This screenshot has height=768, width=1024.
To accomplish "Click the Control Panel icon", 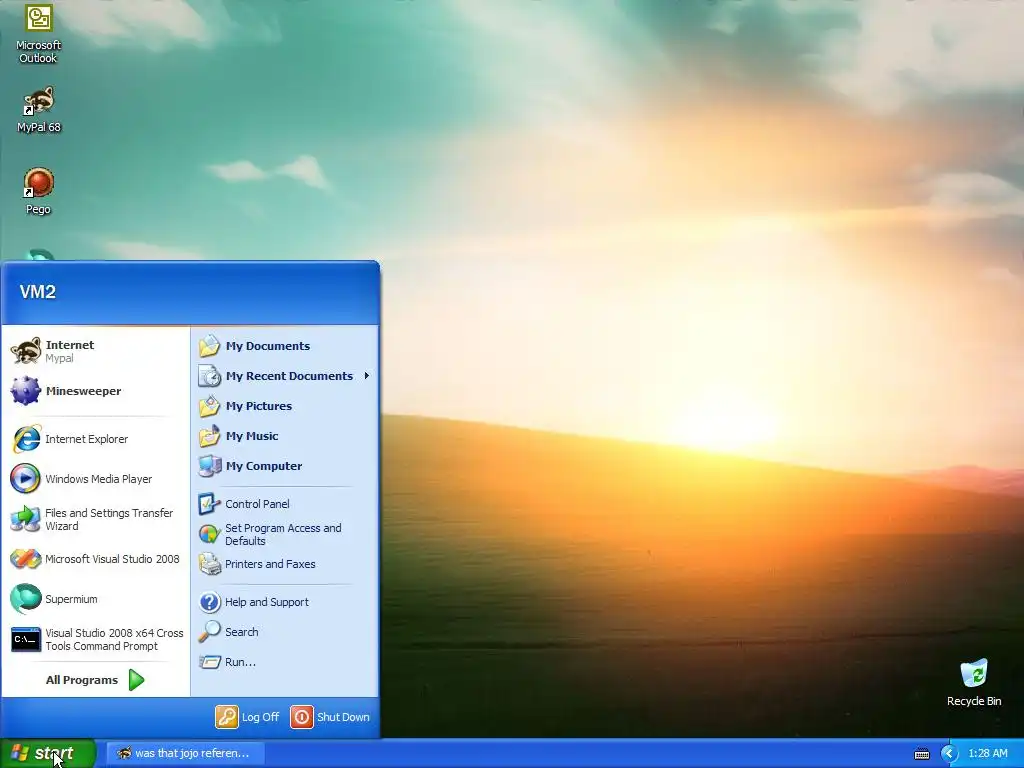I will [210, 504].
